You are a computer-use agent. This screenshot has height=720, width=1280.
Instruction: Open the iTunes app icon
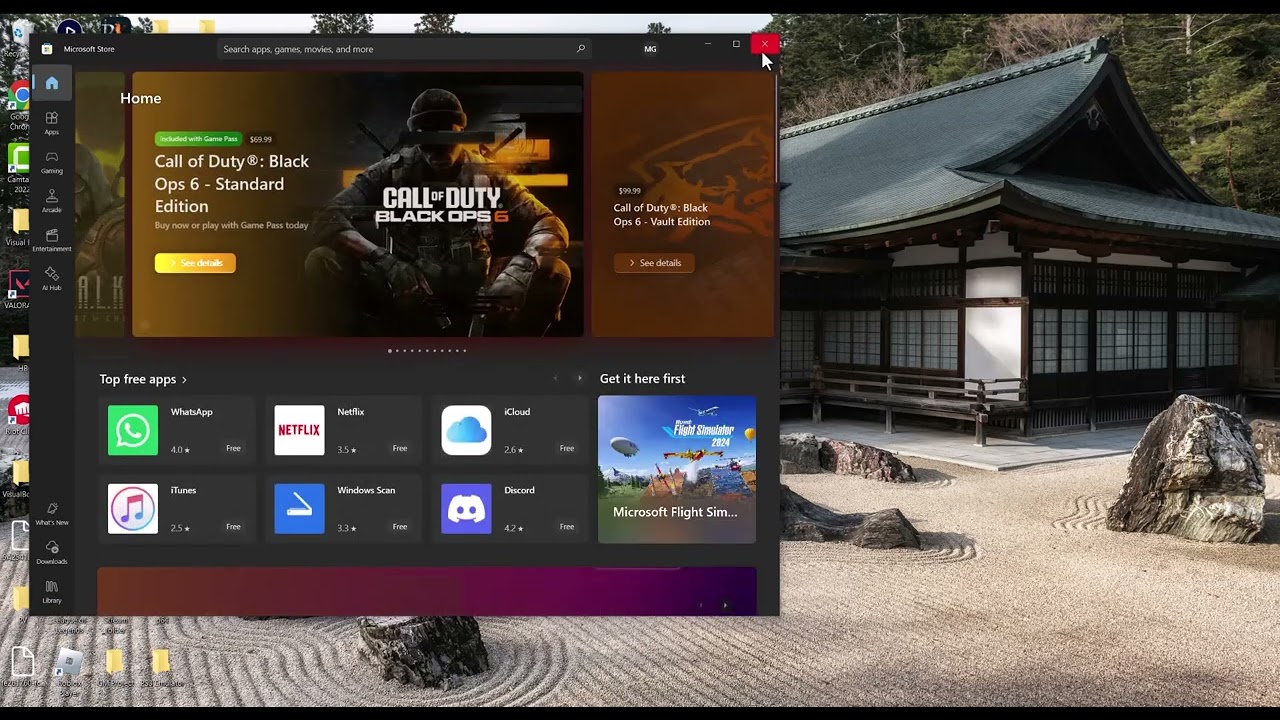tap(133, 508)
